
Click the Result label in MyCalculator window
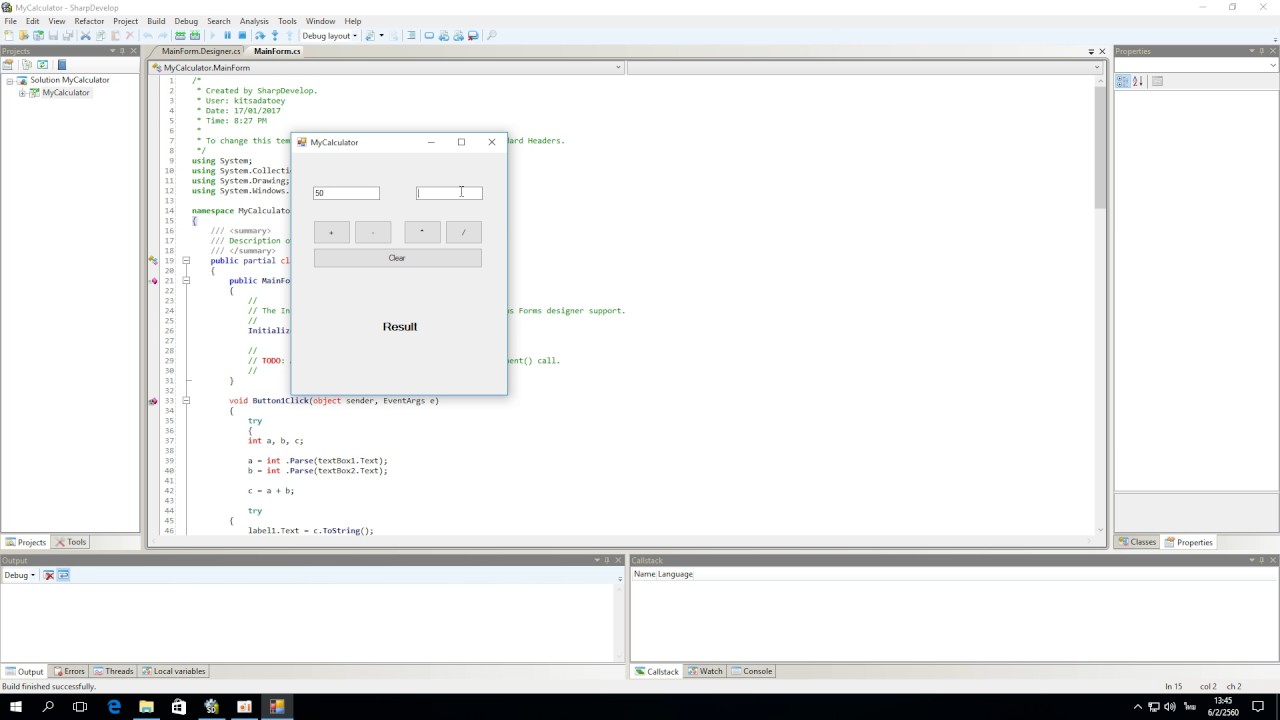(x=400, y=326)
